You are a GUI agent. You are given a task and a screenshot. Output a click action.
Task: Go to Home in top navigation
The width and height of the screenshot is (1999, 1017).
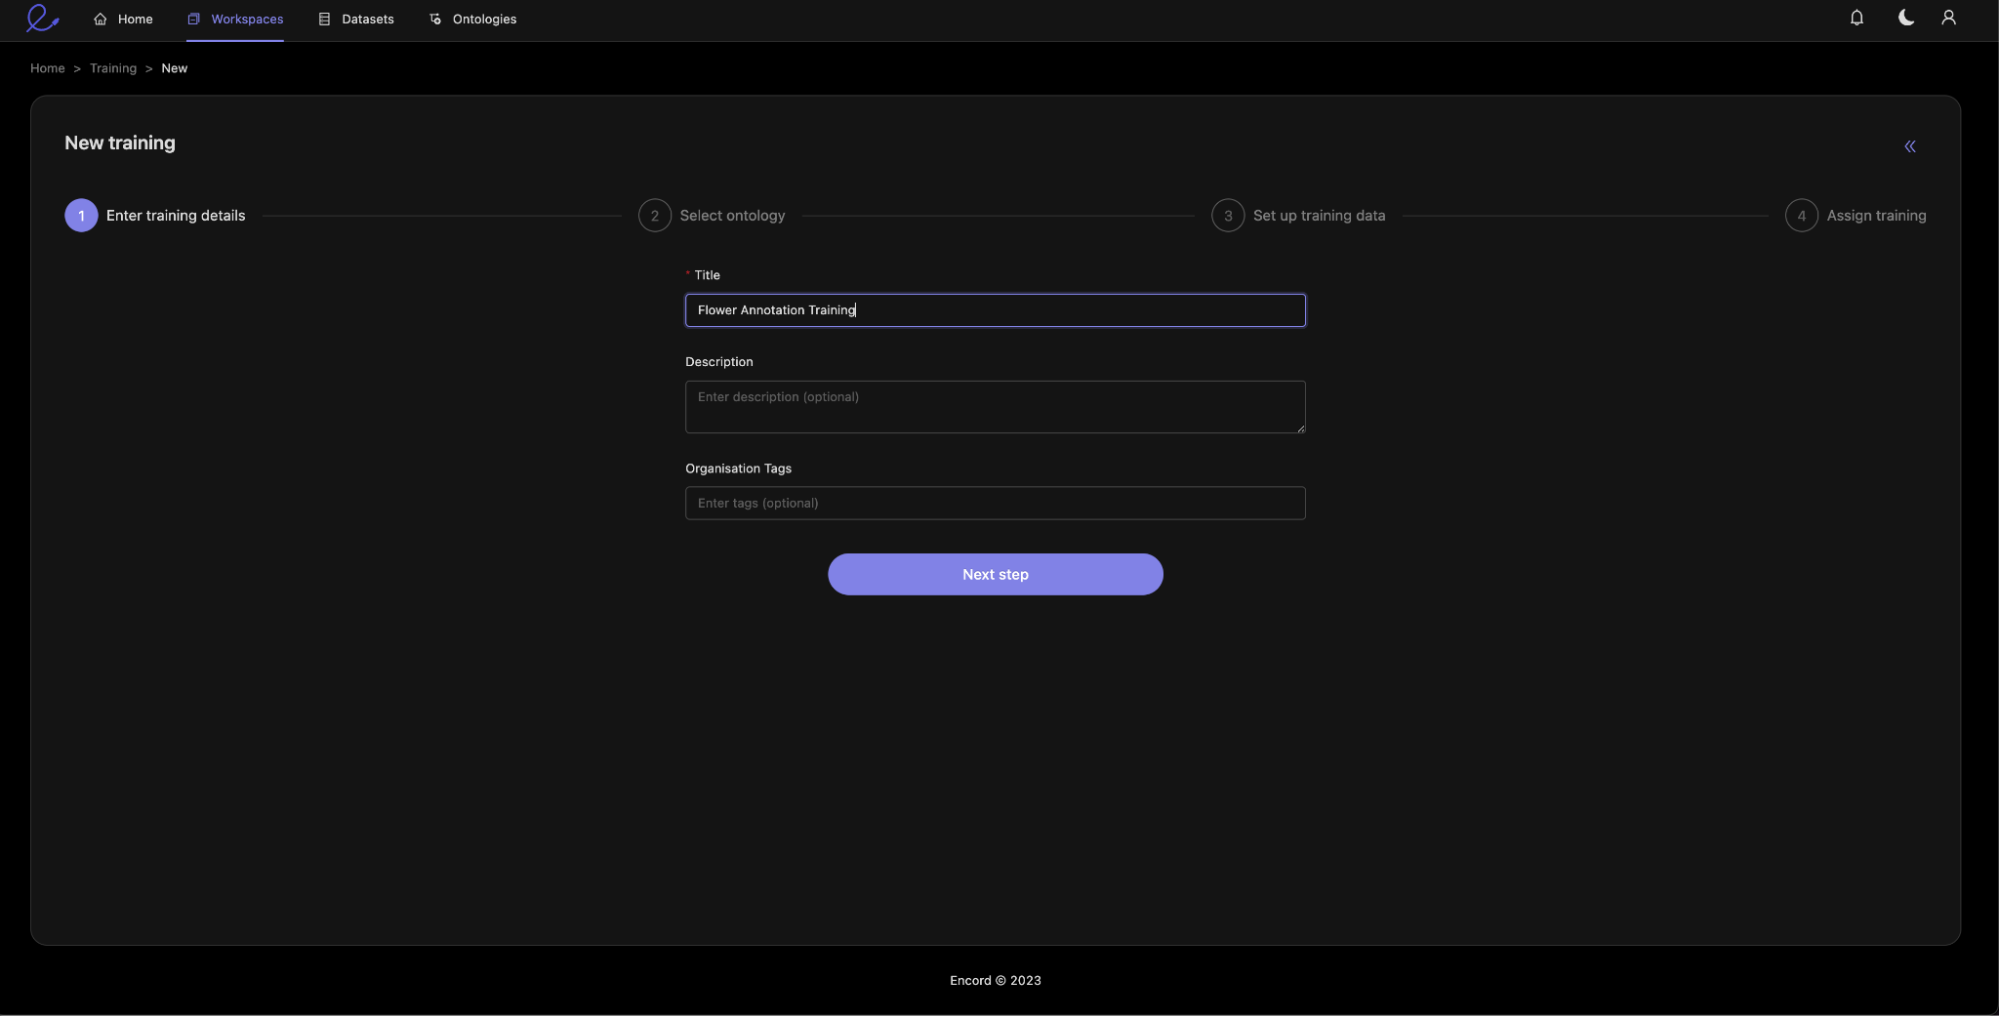coord(123,19)
